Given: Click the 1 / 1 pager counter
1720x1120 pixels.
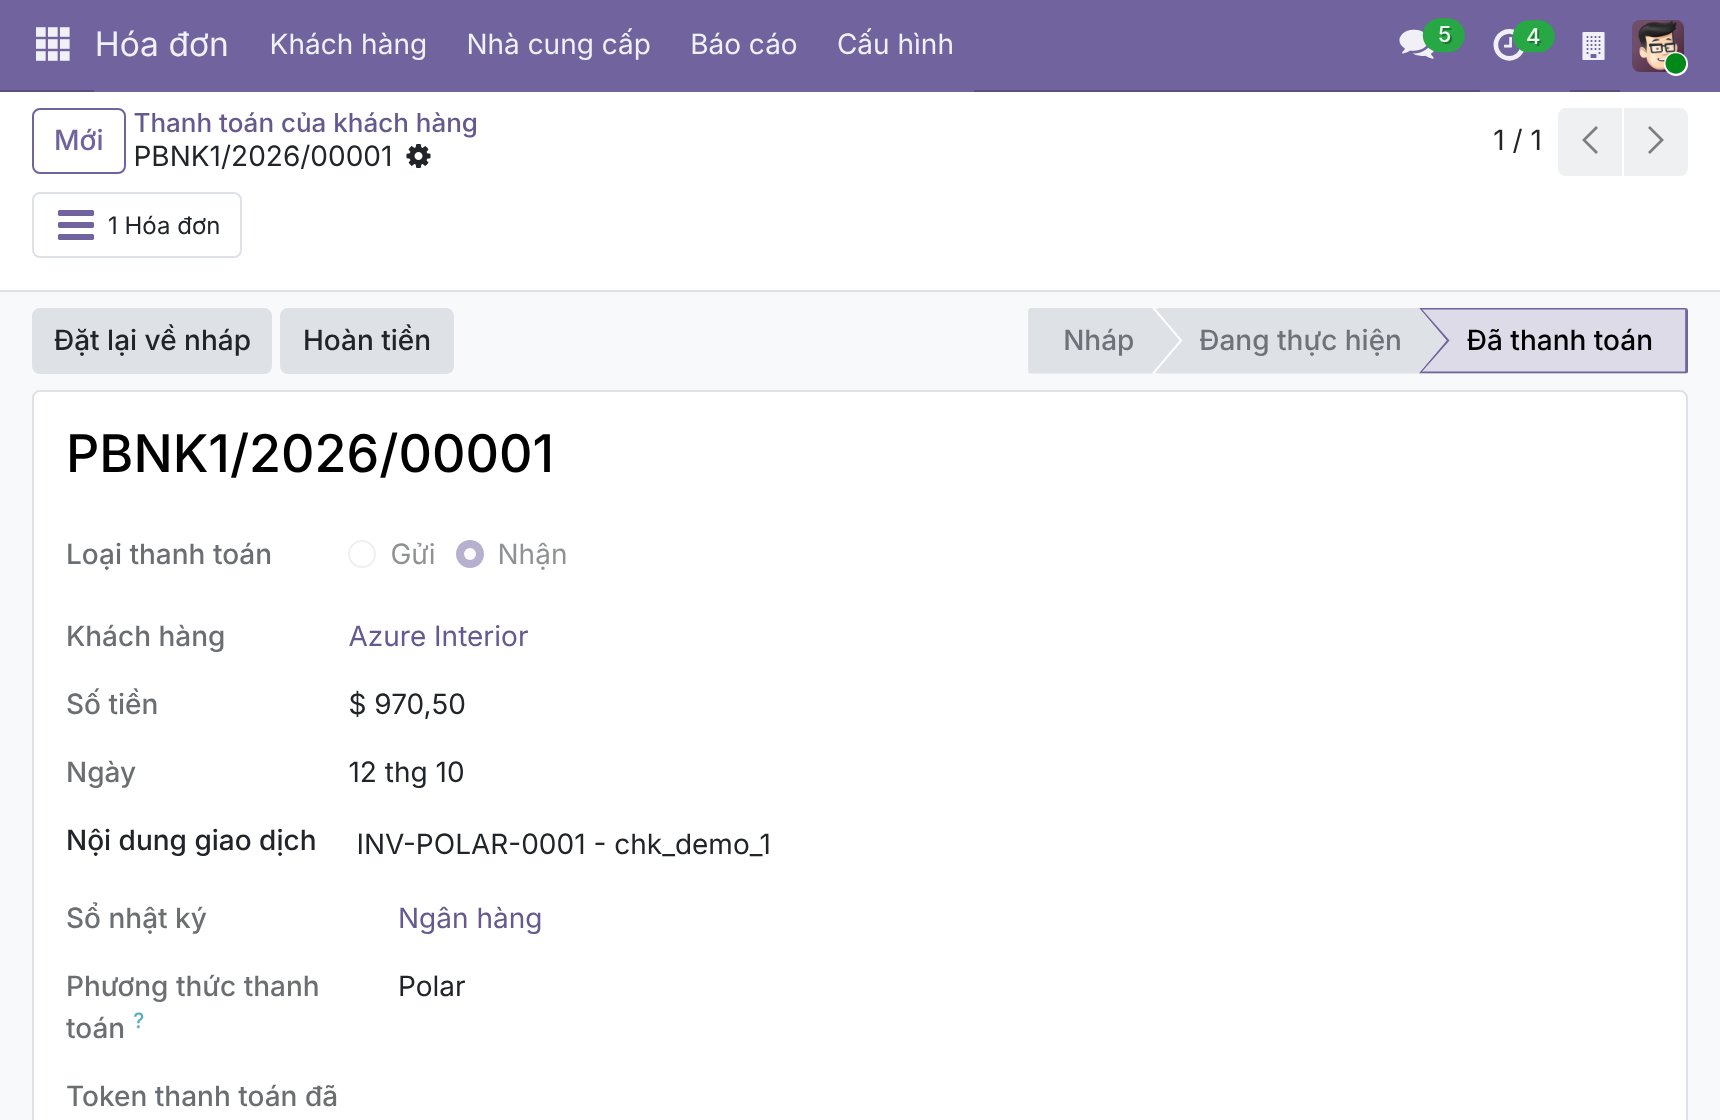Looking at the screenshot, I should [x=1517, y=141].
